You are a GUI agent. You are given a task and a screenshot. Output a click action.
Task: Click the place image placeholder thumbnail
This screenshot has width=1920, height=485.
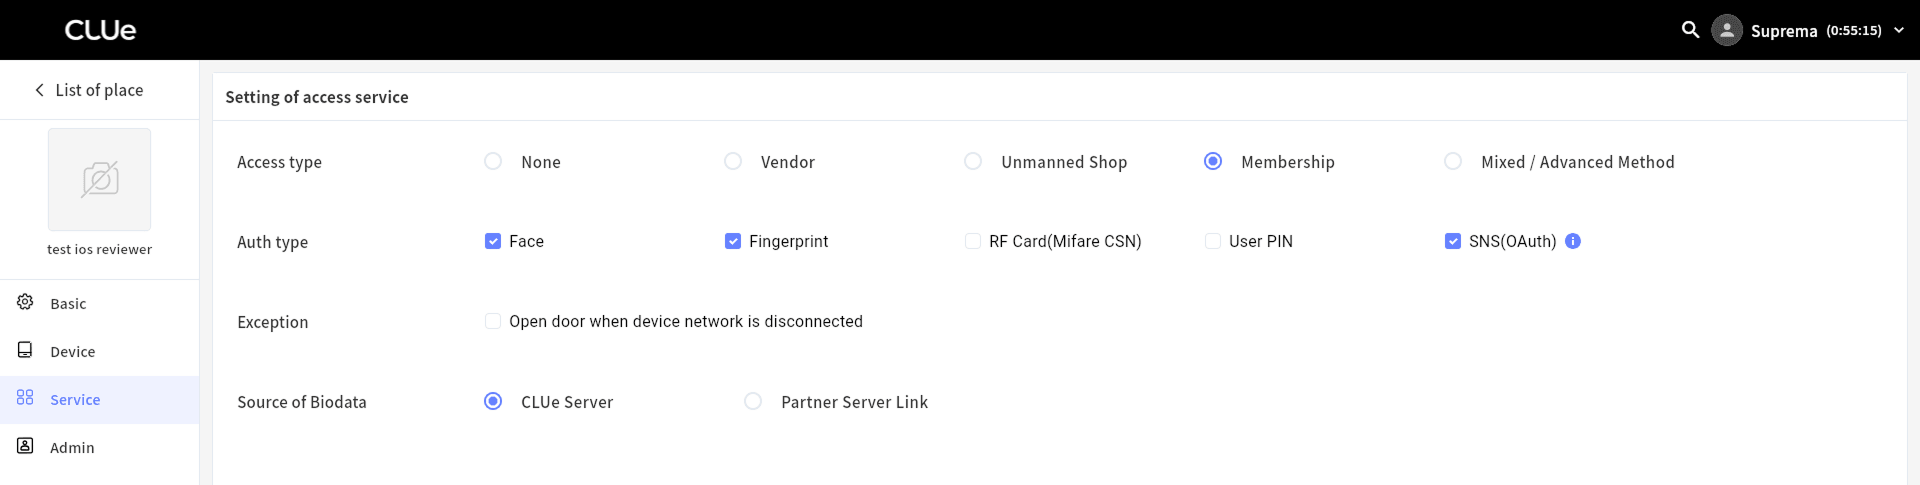pos(100,180)
